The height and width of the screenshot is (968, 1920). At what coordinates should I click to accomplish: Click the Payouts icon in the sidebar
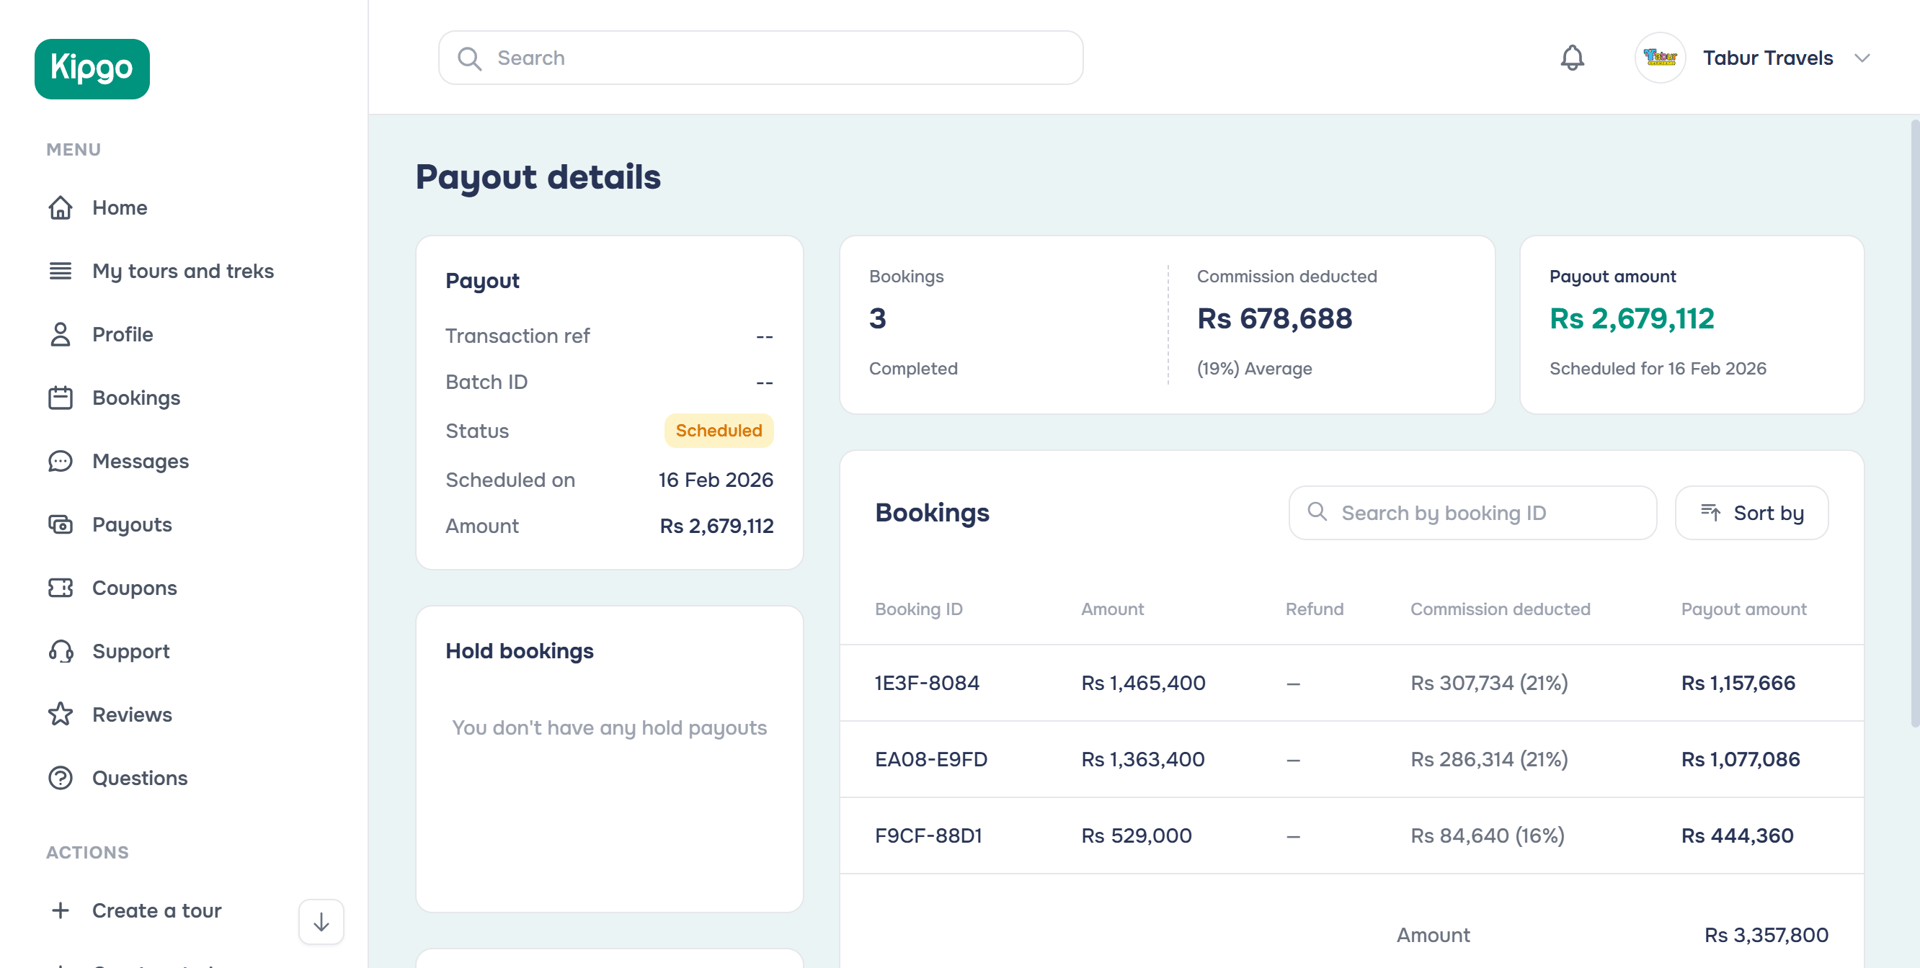point(61,524)
